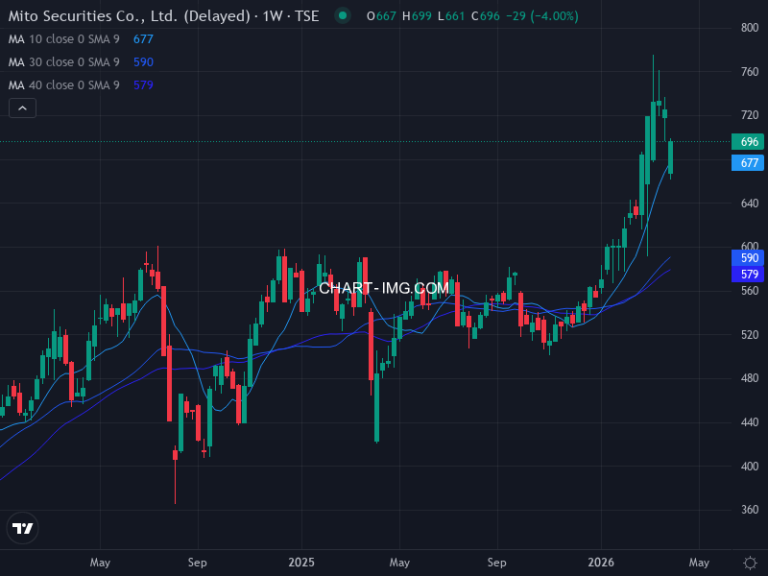Click the 360 level on price axis

point(750,510)
